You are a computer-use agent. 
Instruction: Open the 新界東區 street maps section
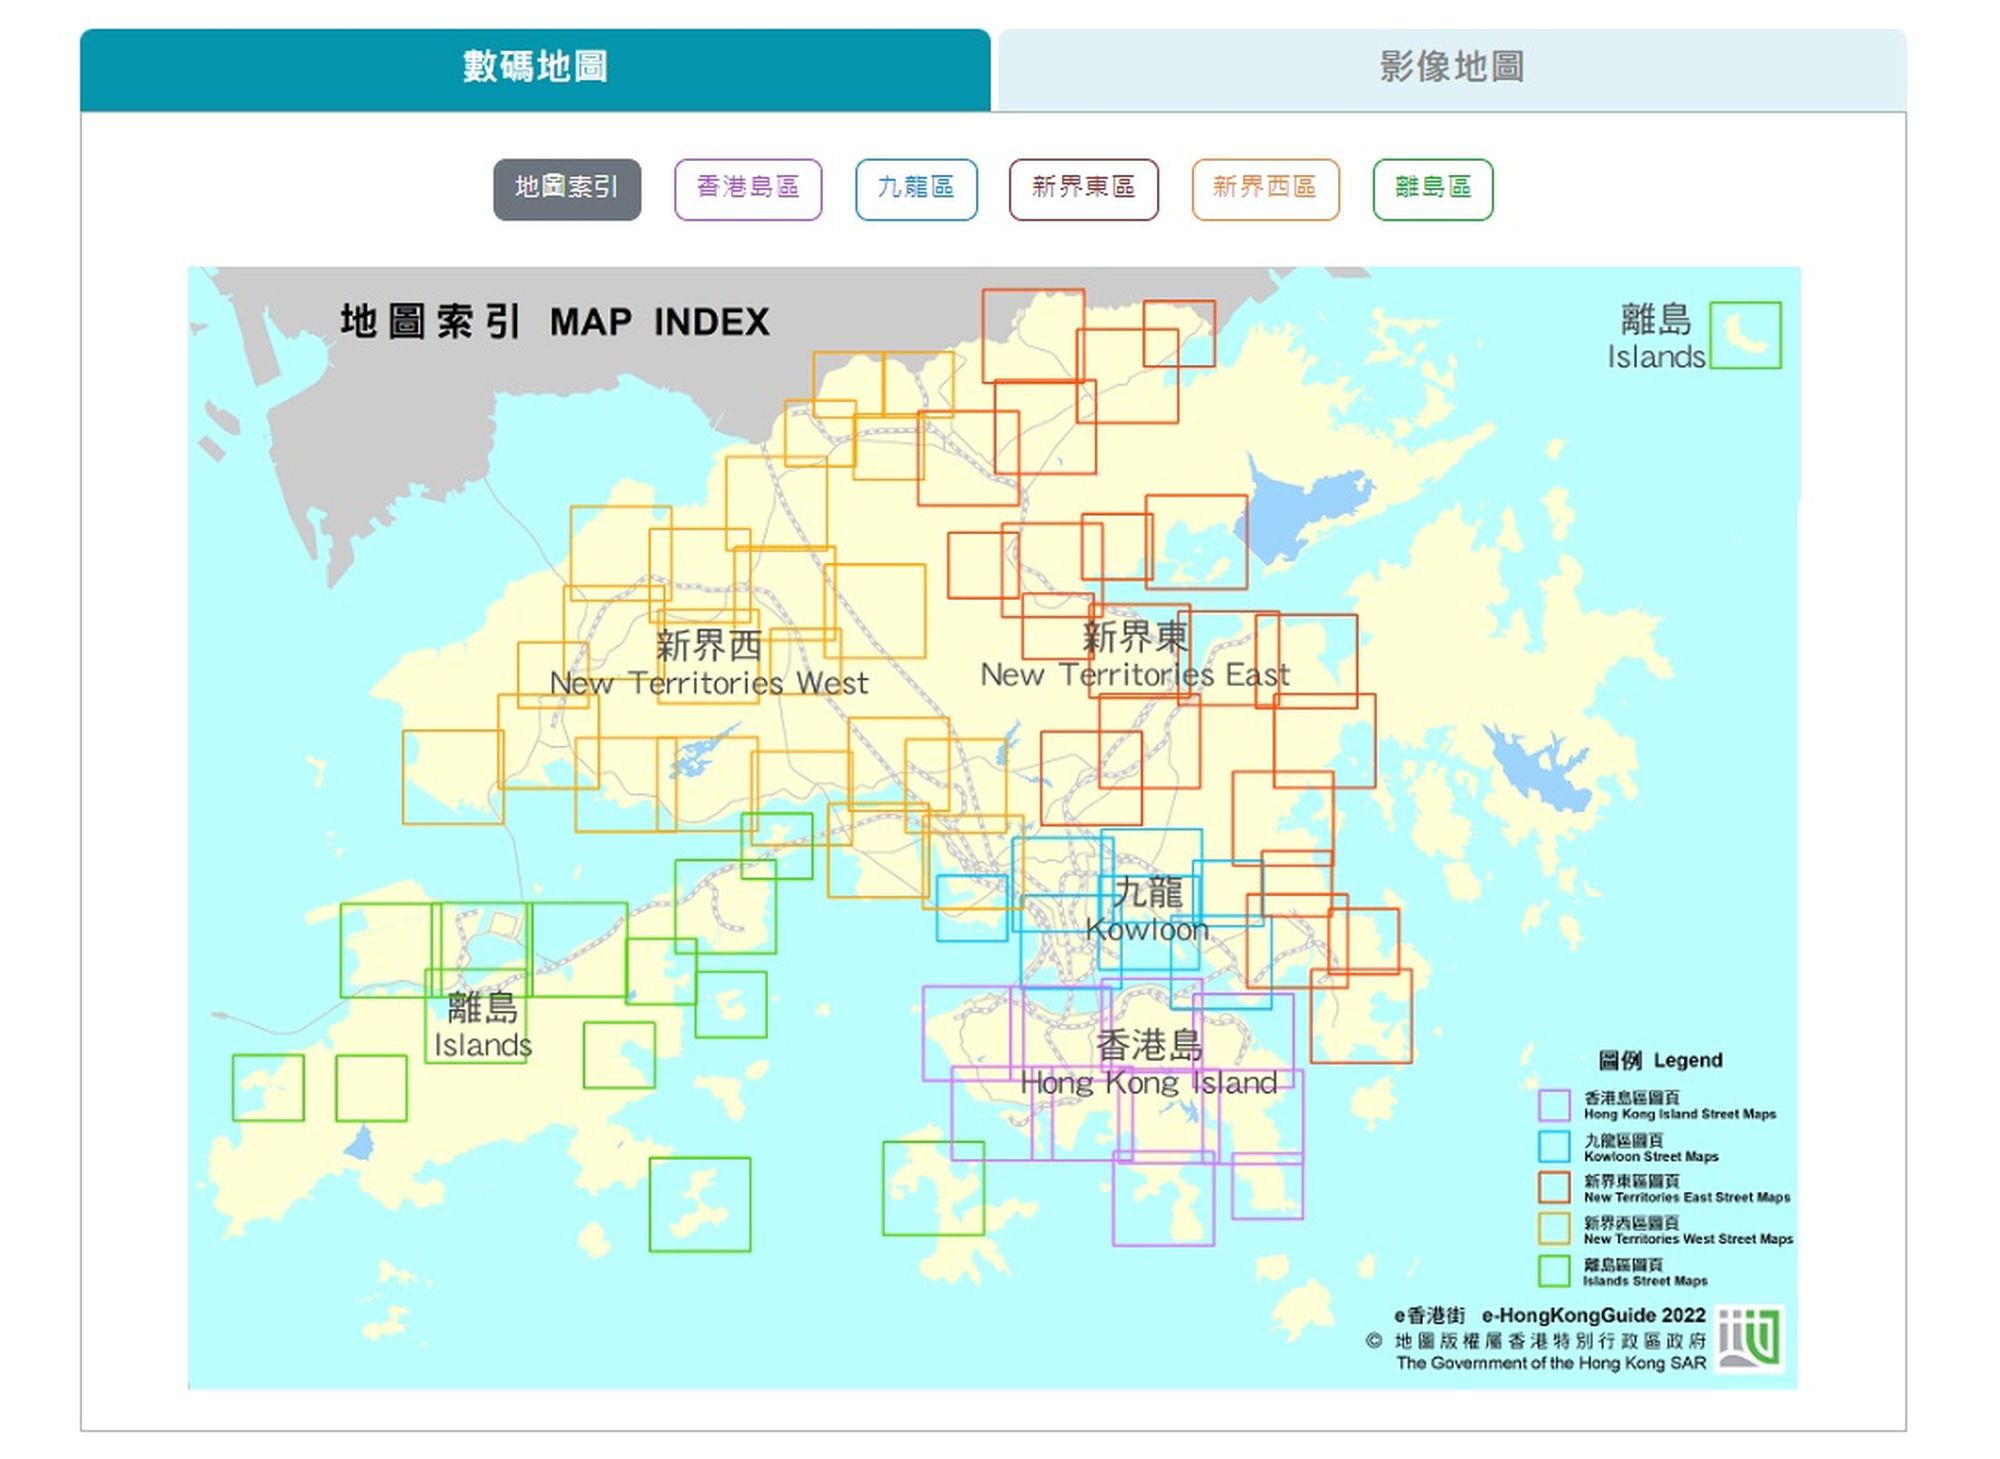pyautogui.click(x=1084, y=188)
